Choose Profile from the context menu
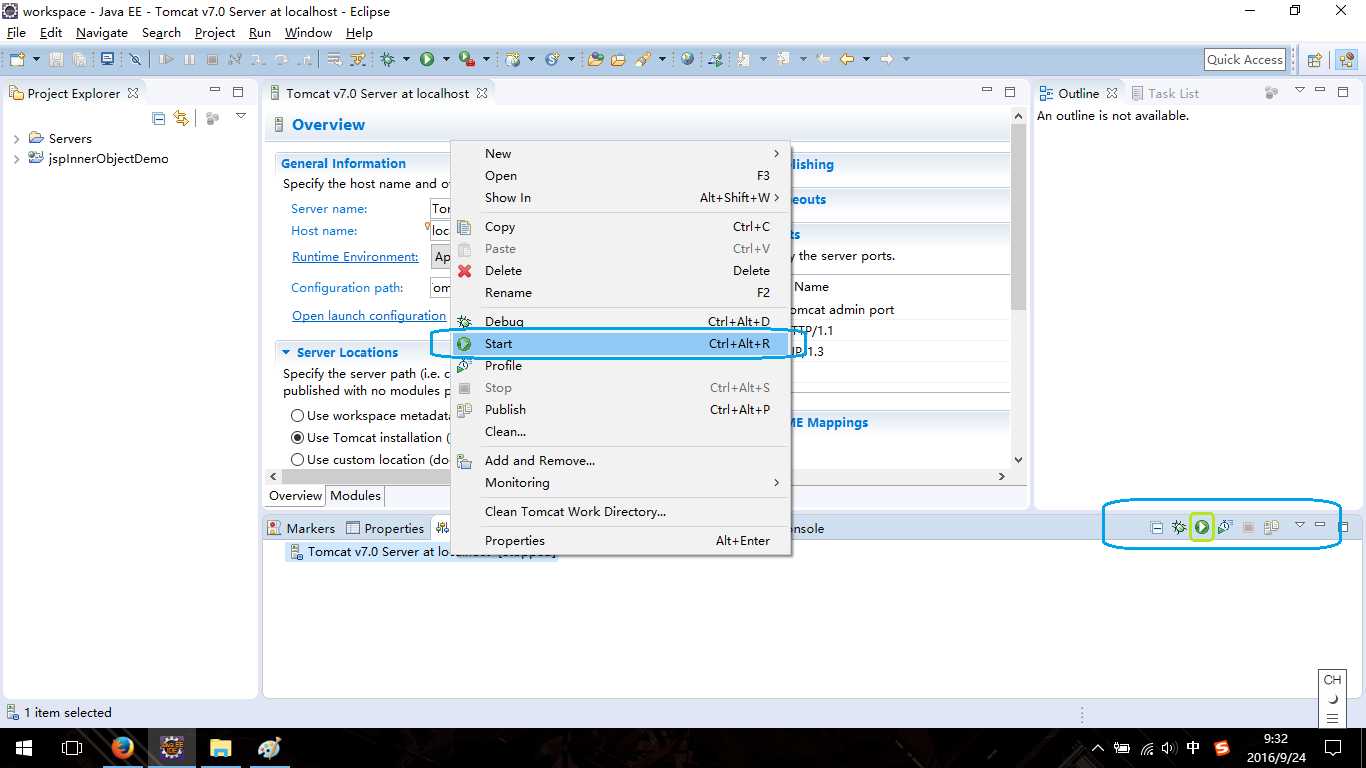The height and width of the screenshot is (768, 1366). 621,366
